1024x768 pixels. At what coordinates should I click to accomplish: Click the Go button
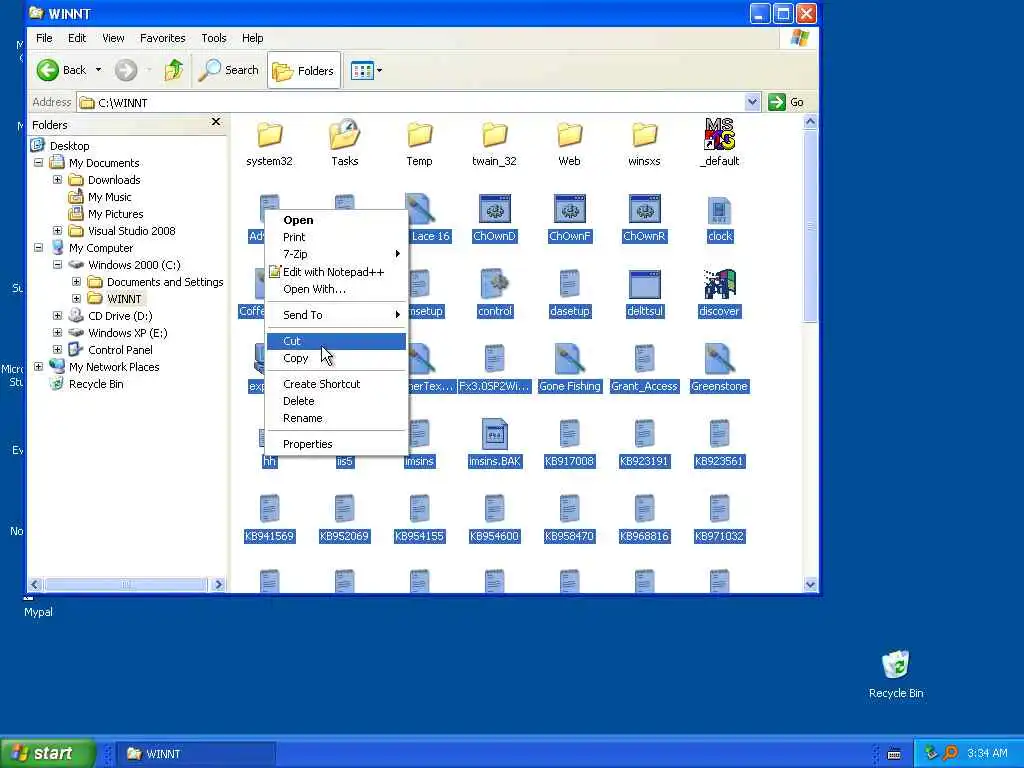click(x=786, y=102)
